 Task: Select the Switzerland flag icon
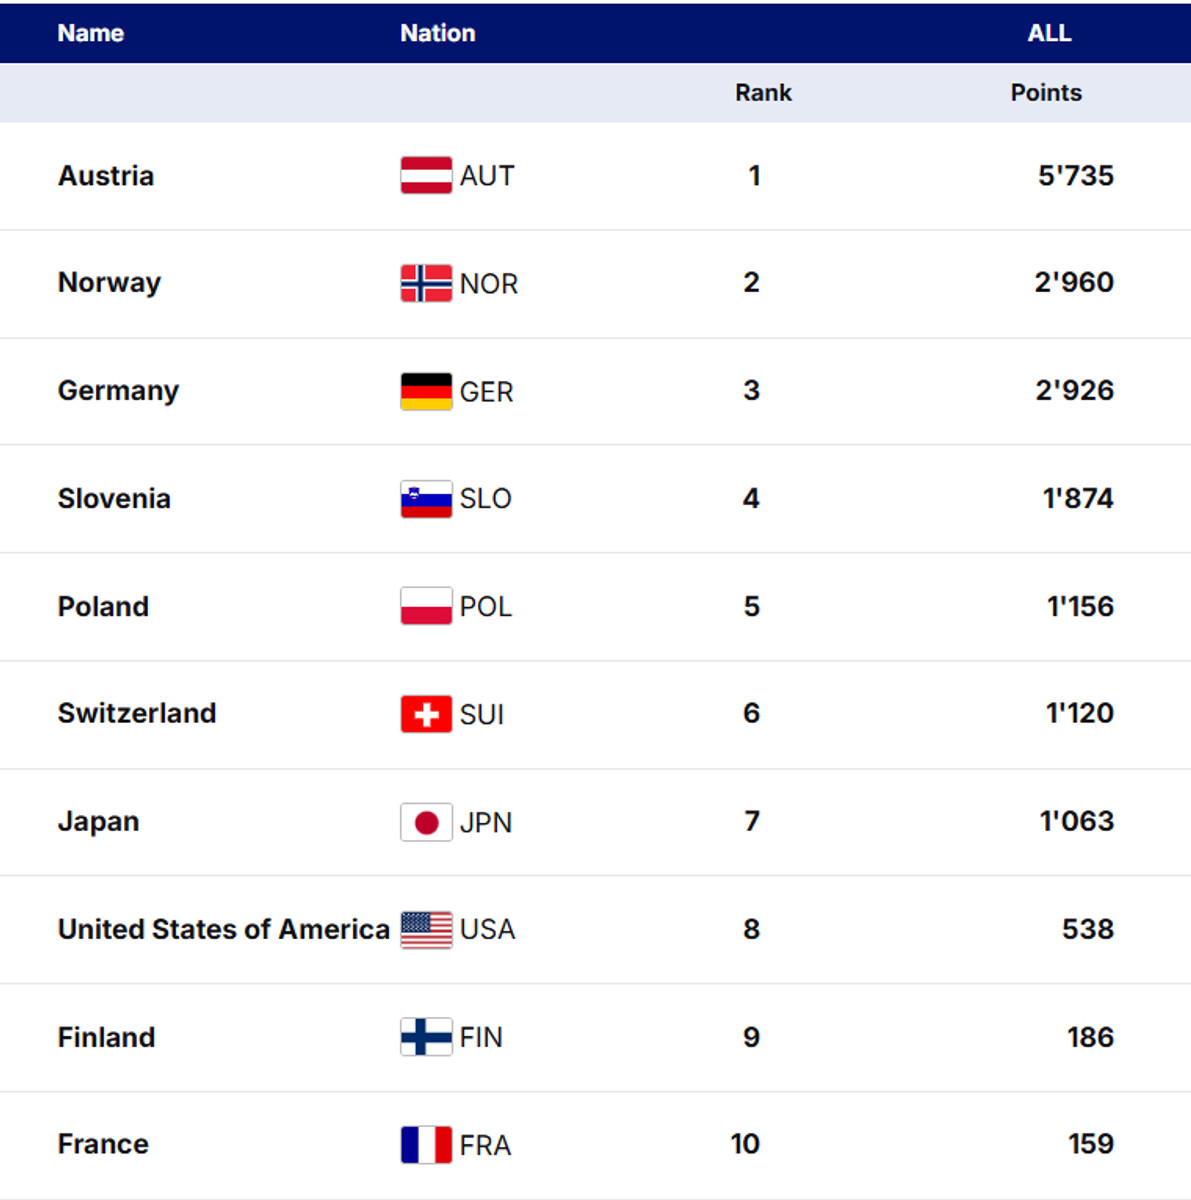426,714
